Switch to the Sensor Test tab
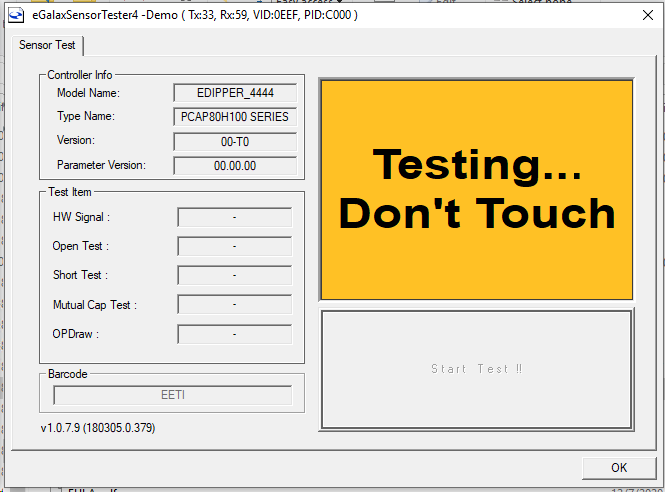Screen dimensions: 665x492 (47, 45)
